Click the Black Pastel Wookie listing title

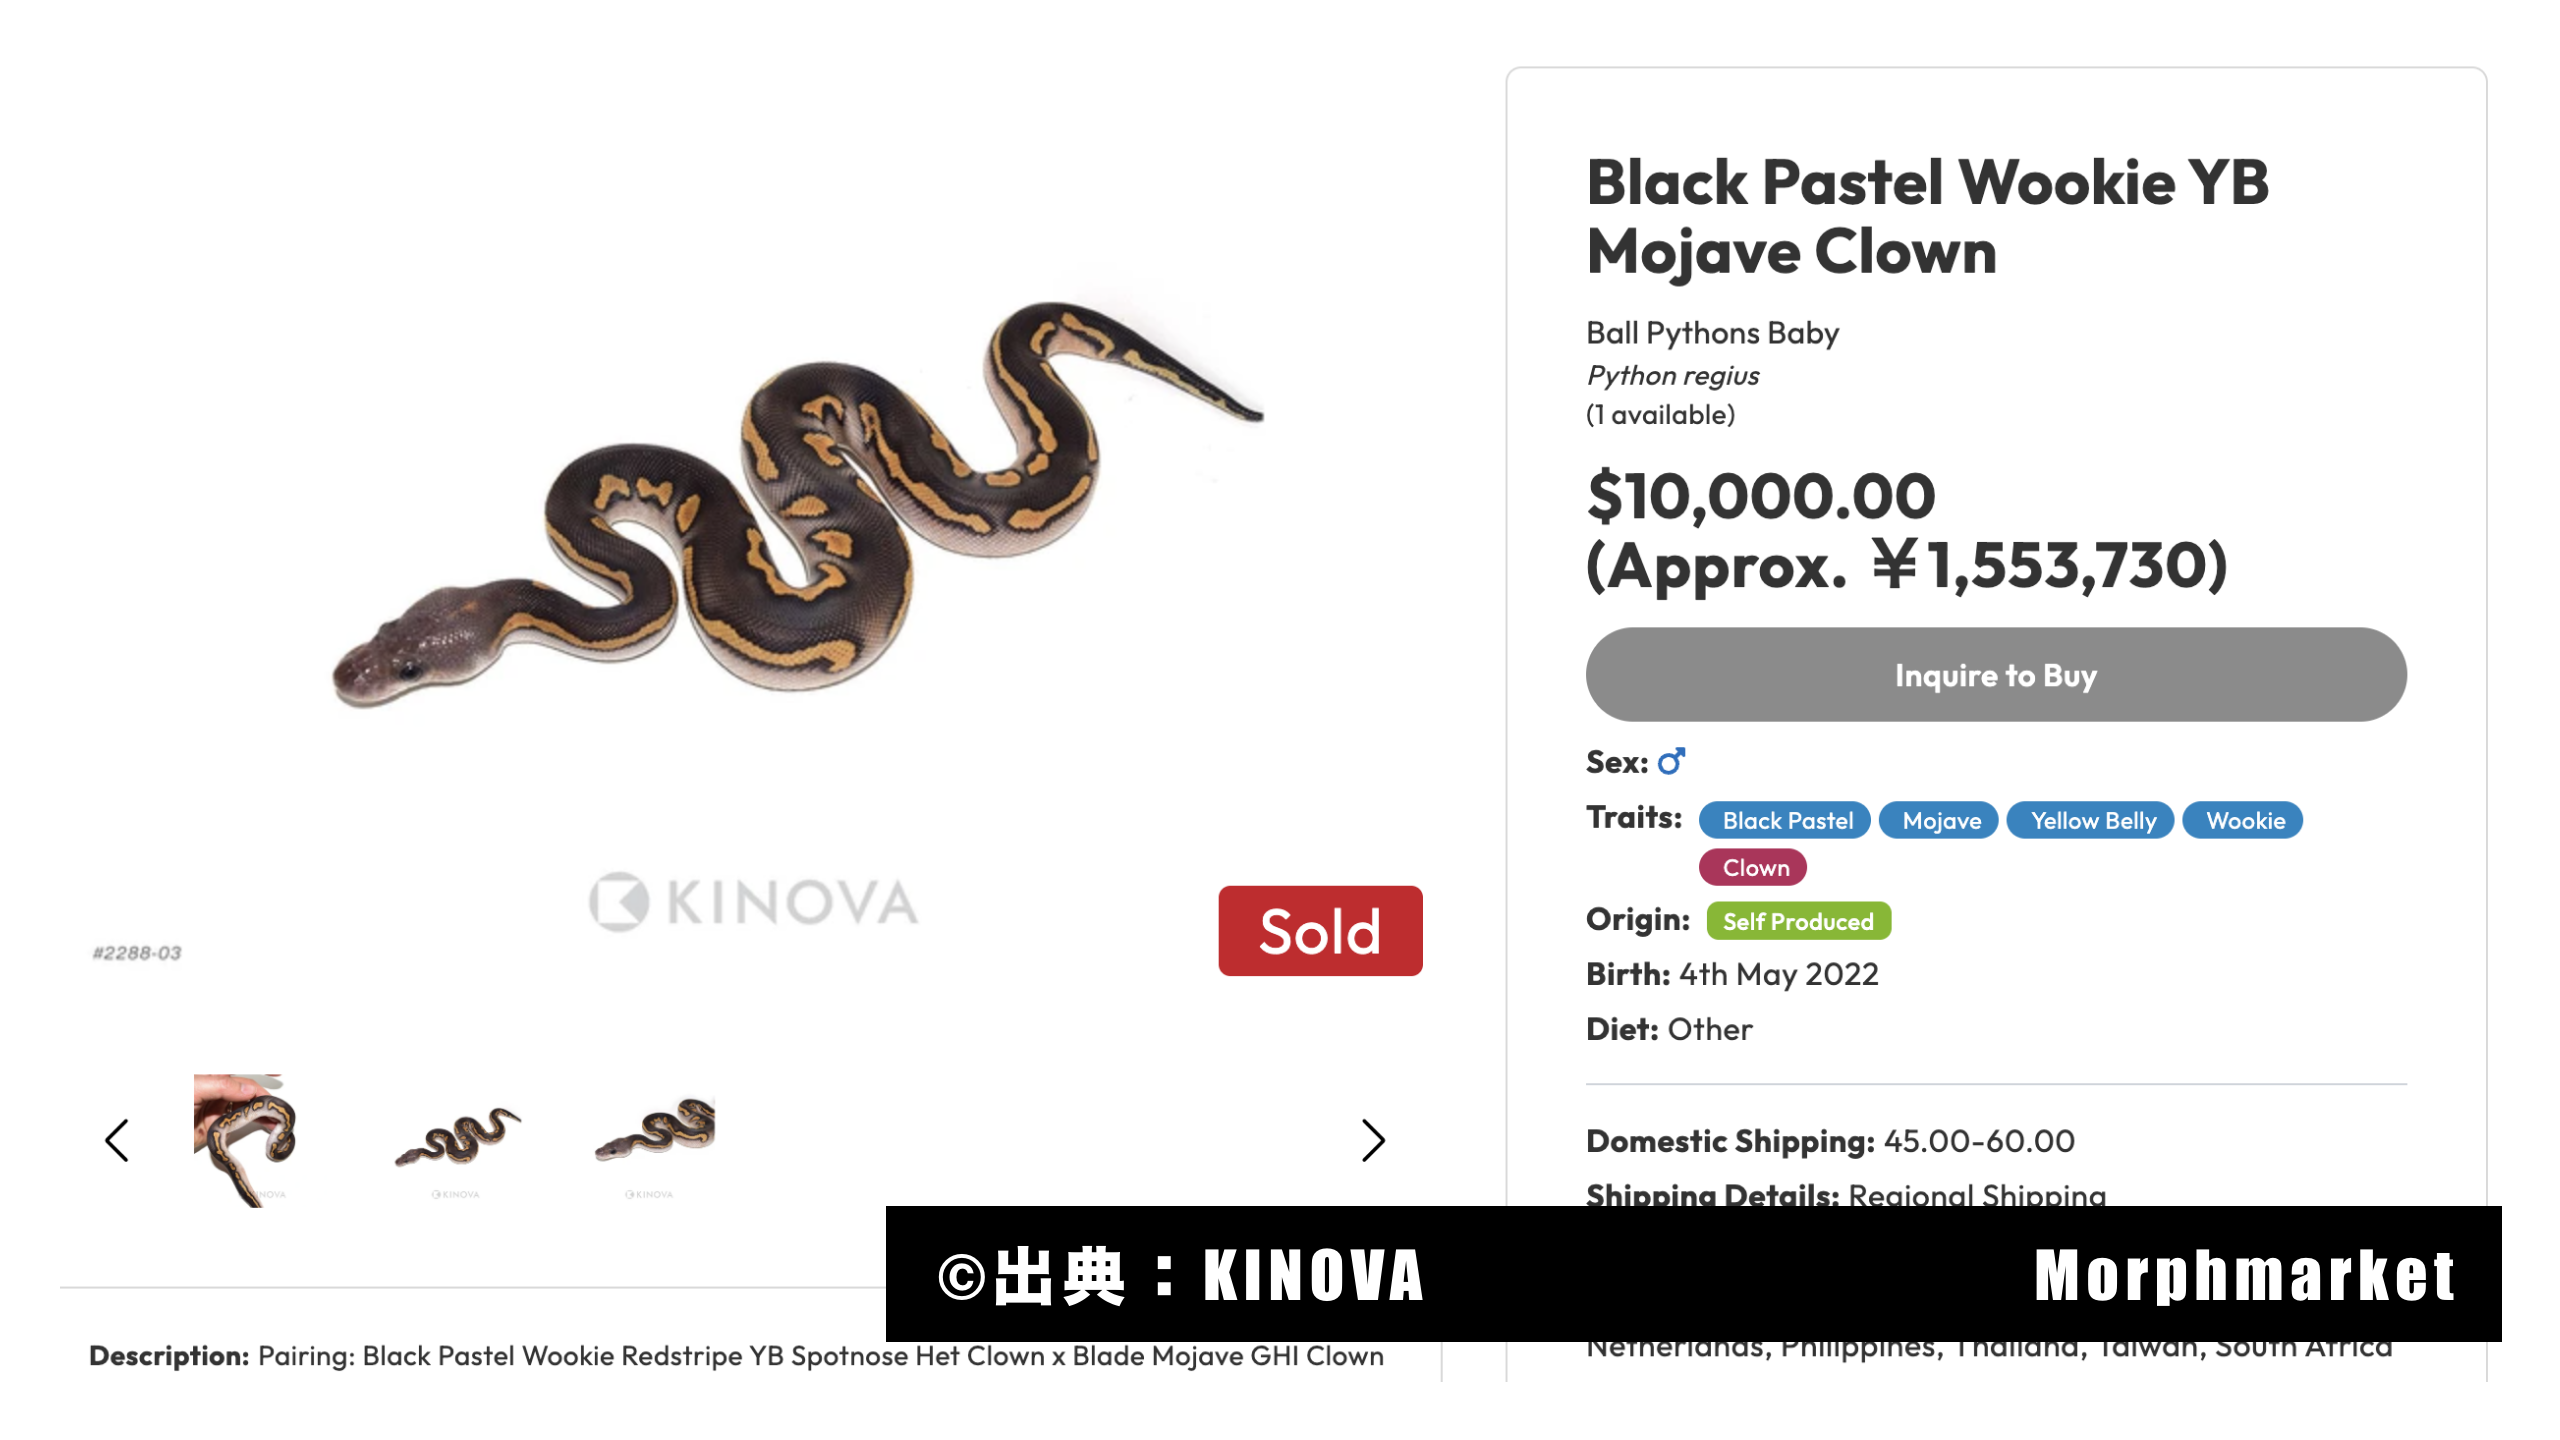click(1926, 216)
